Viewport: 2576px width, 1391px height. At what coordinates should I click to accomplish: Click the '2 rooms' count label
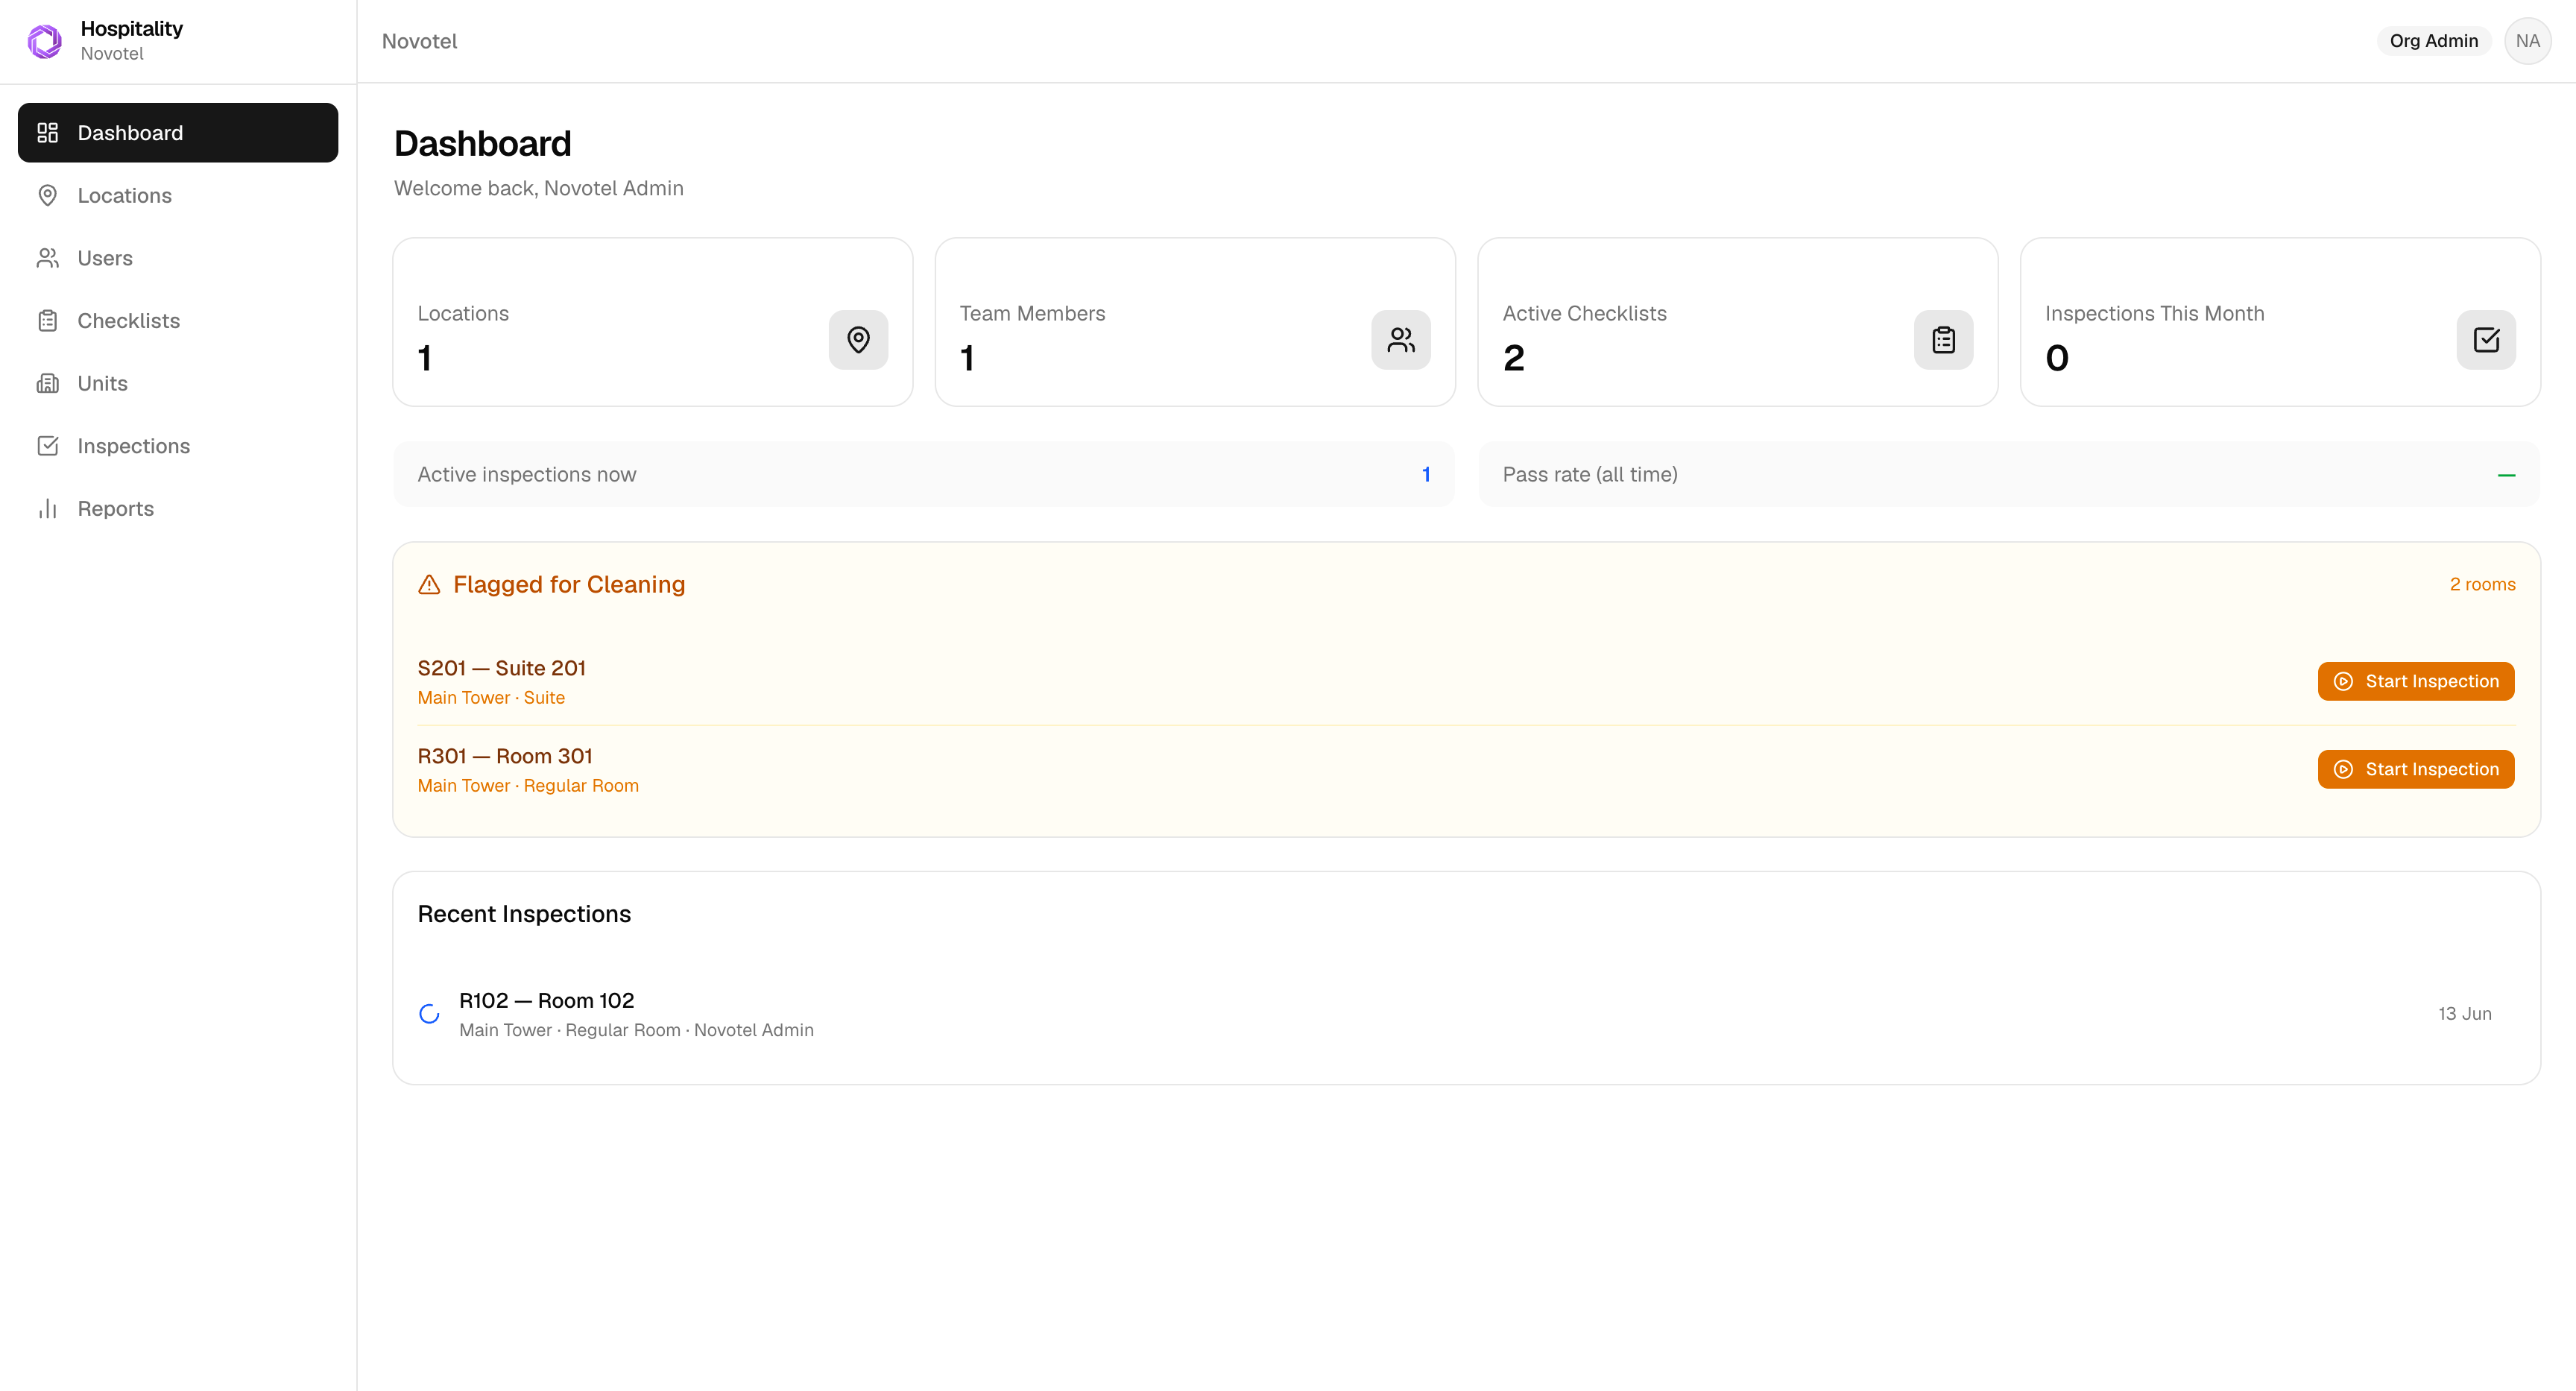(2482, 585)
